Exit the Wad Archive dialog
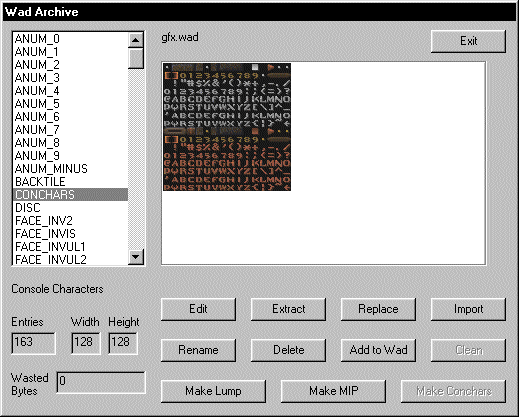This screenshot has width=519, height=417. 468,41
